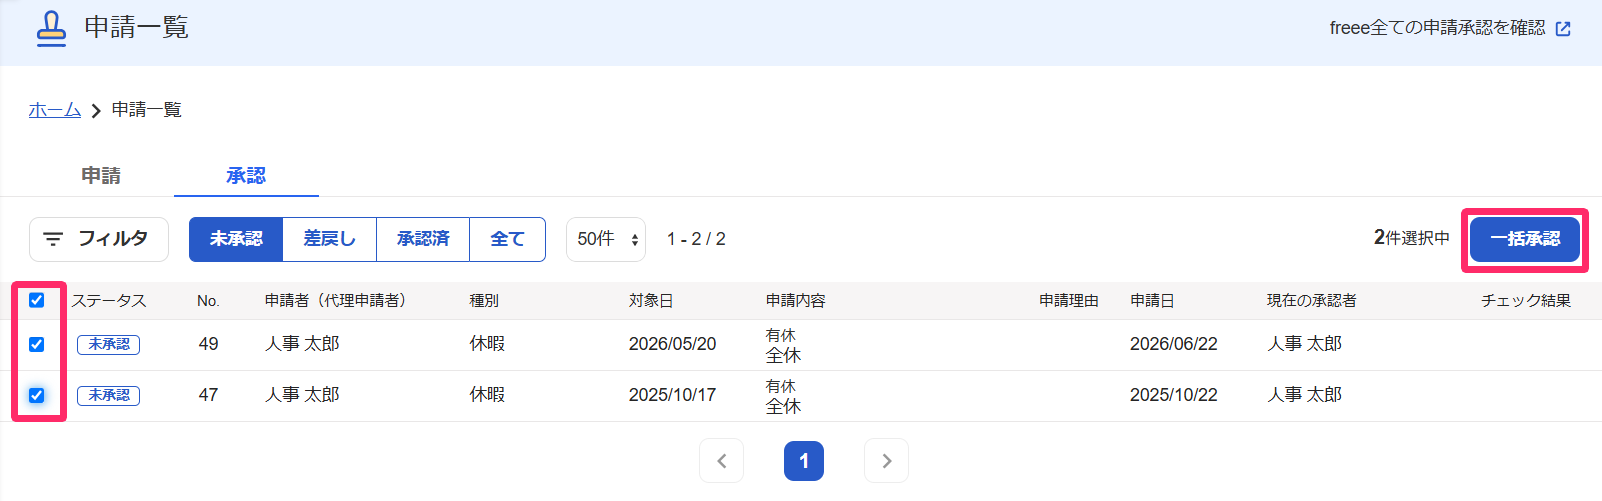1602x501 pixels.
Task: Click the No. column header
Action: (x=208, y=300)
